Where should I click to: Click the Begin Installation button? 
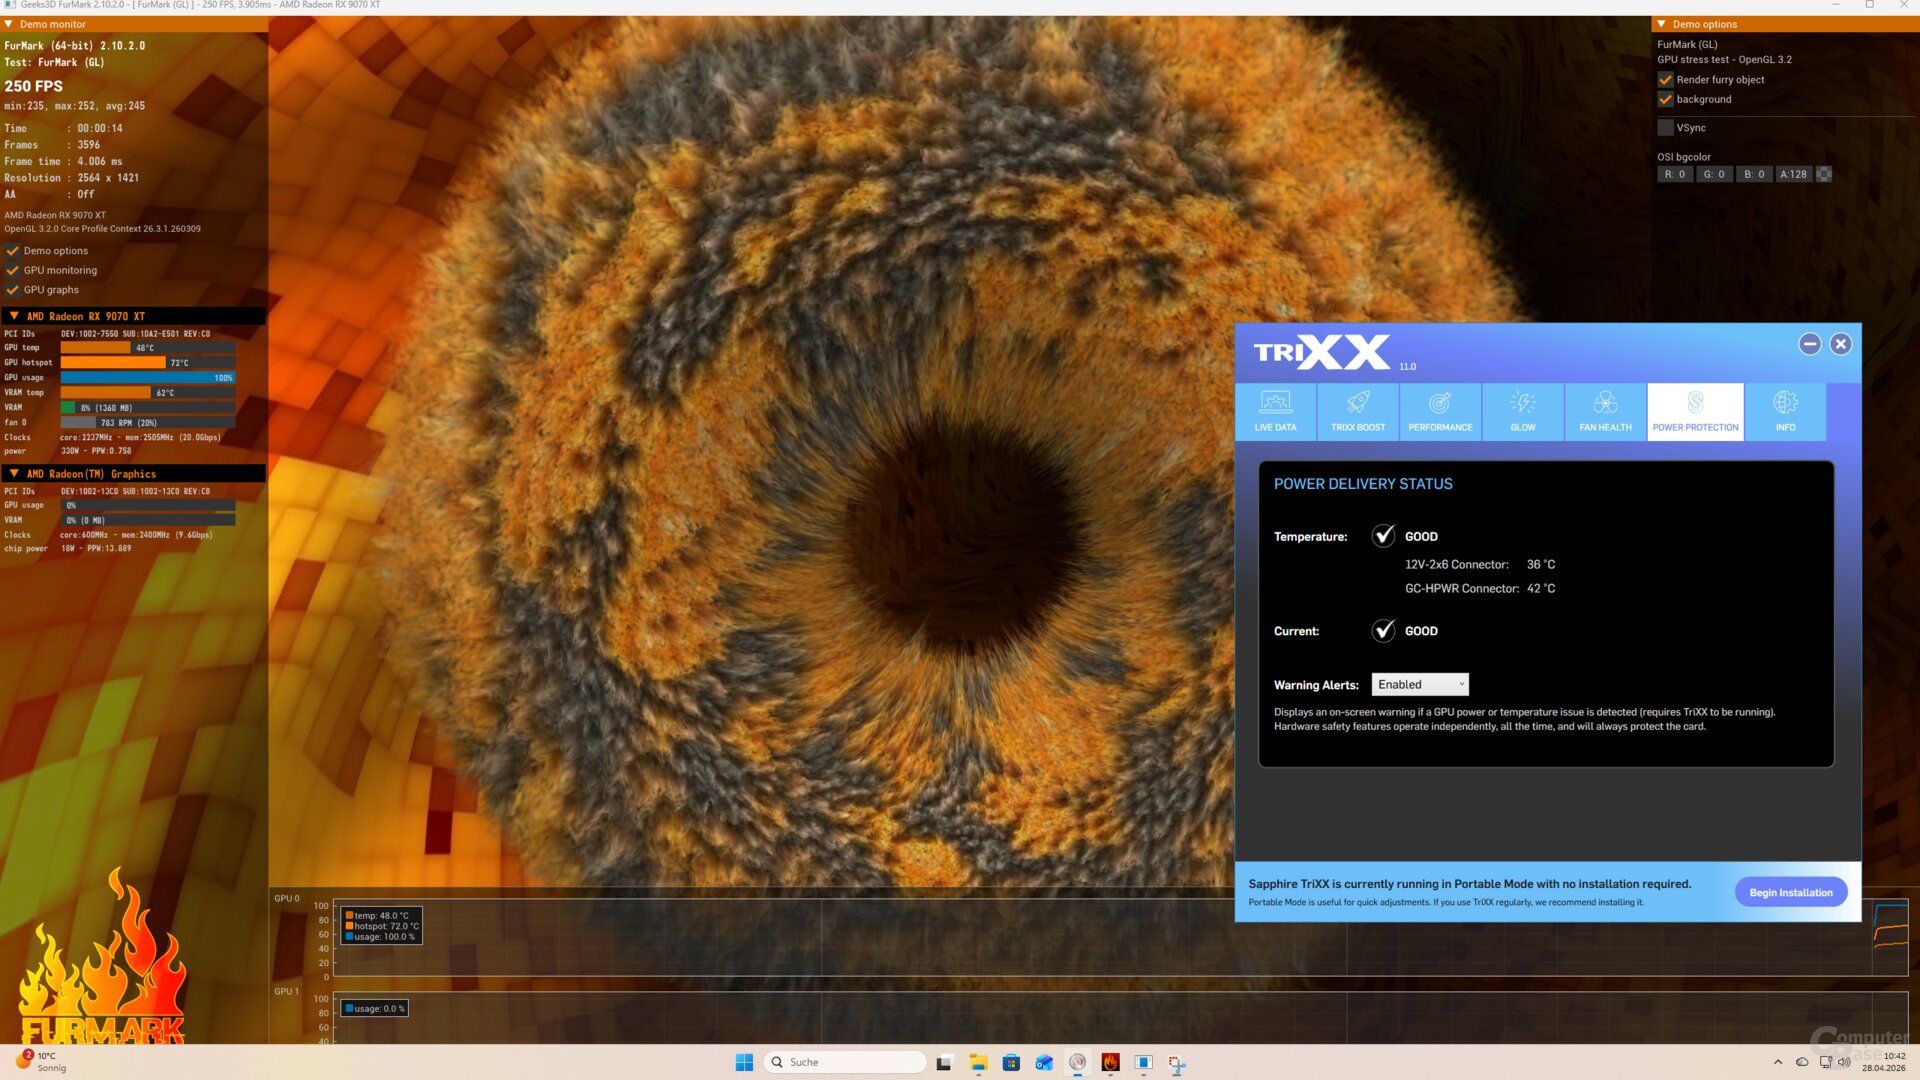[1790, 892]
